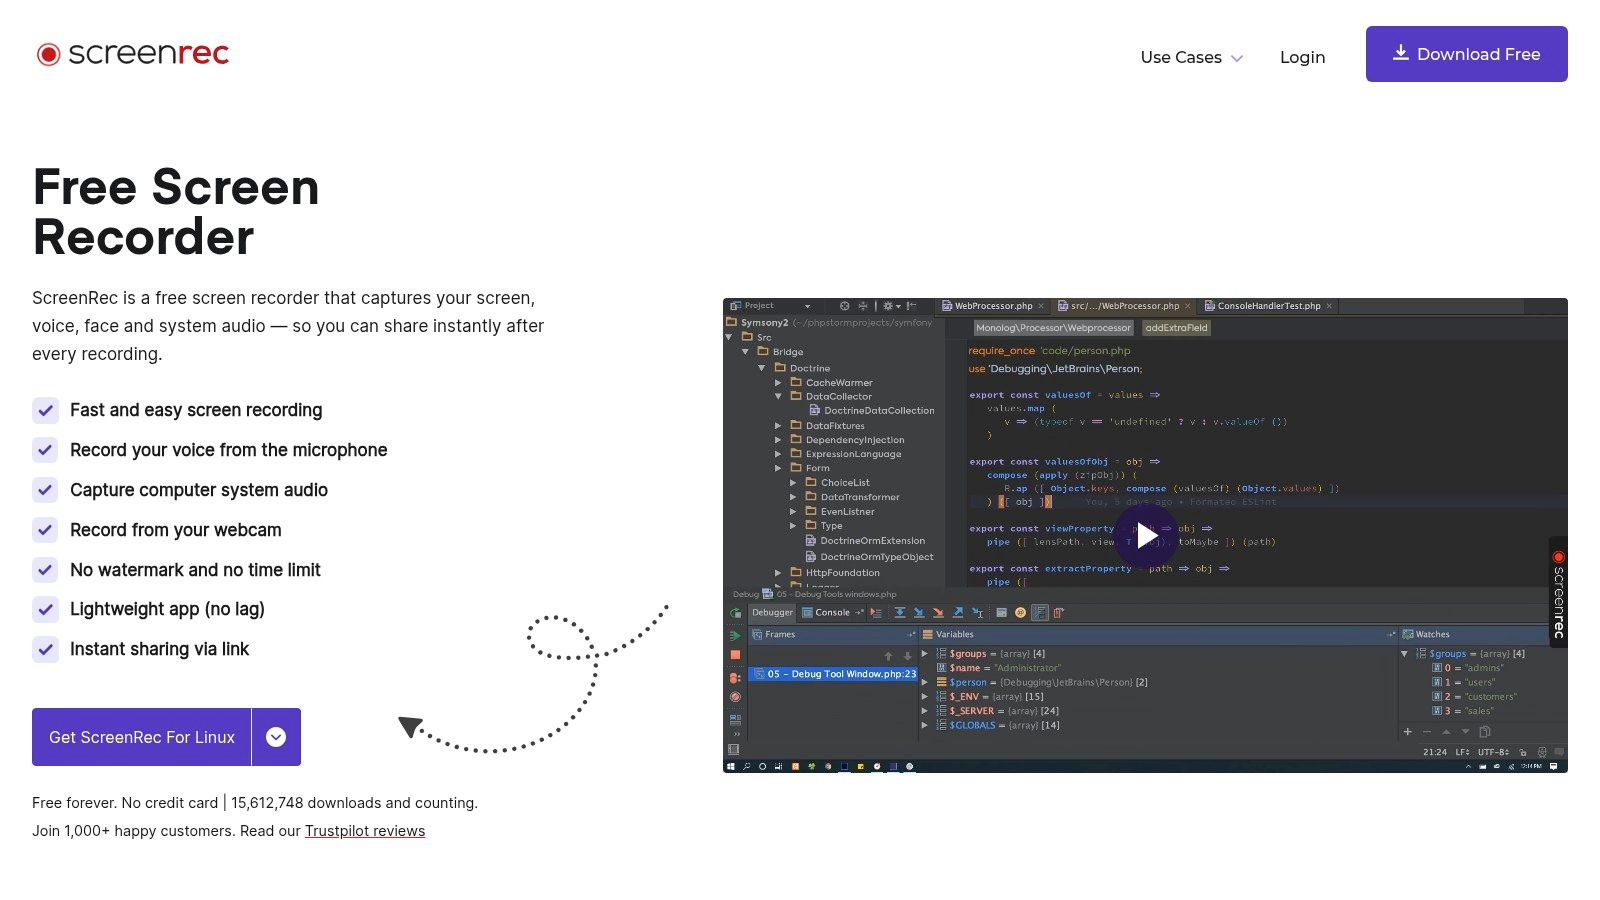
Task: Click the Free Screen Recorder heading
Action: pos(176,212)
